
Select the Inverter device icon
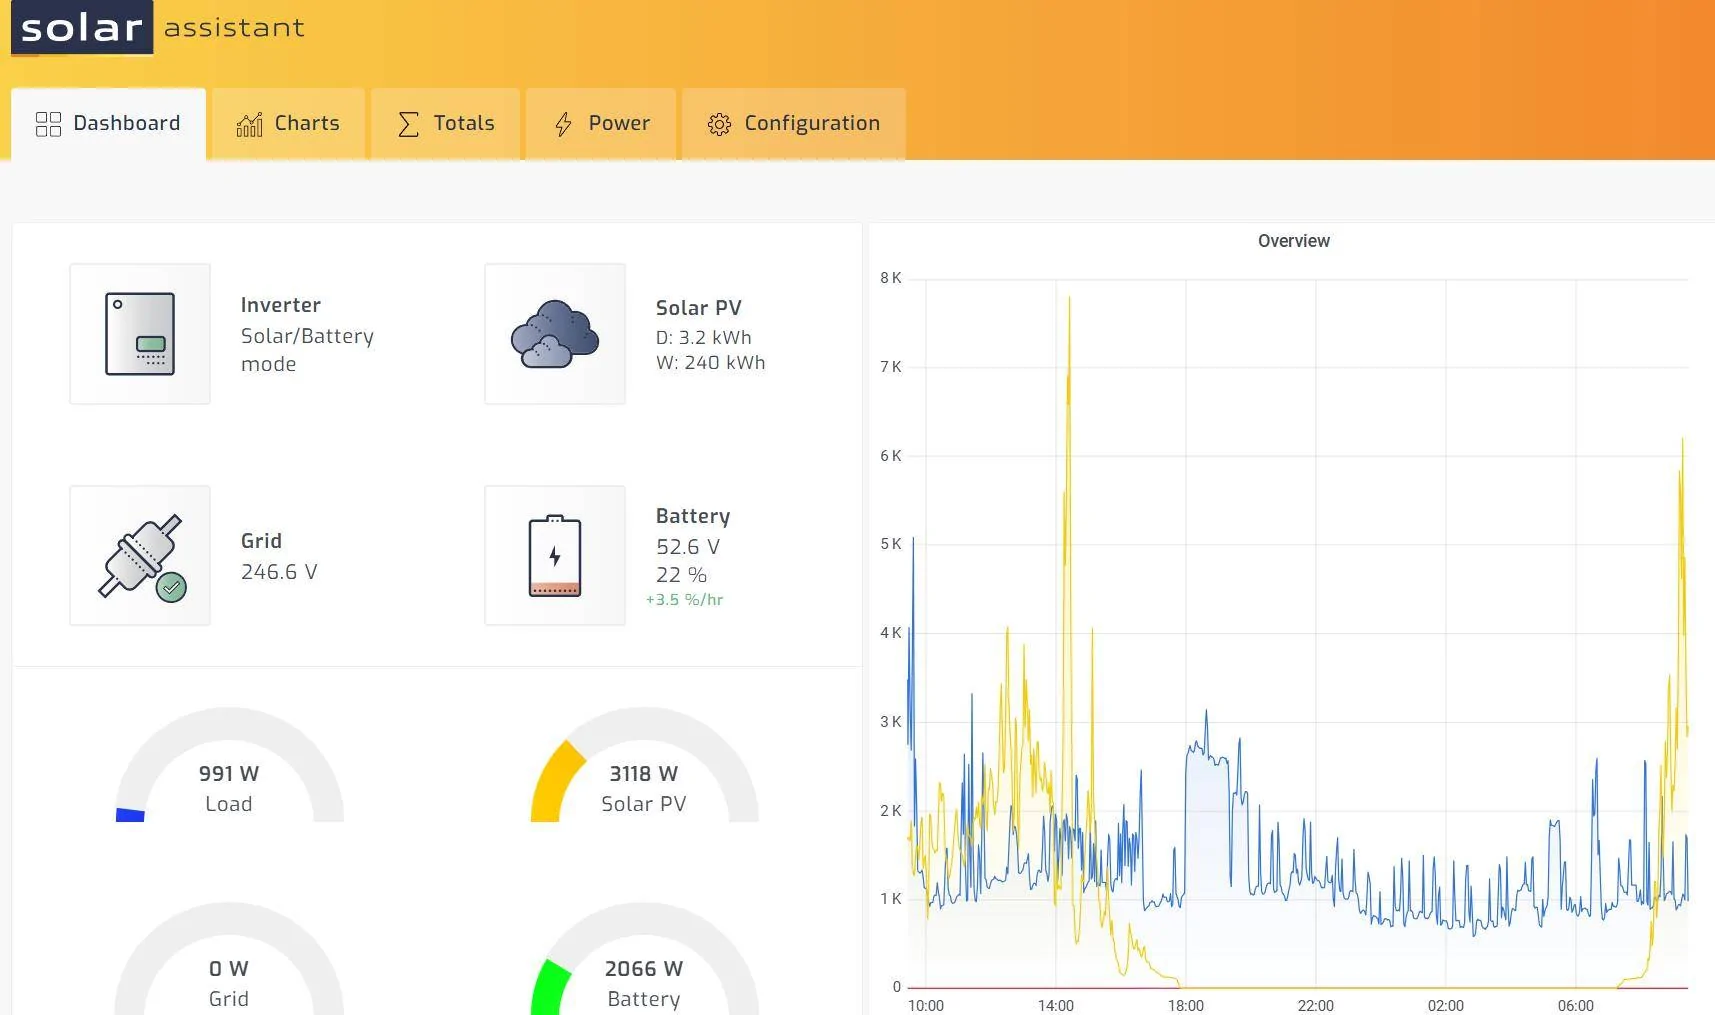tap(140, 334)
